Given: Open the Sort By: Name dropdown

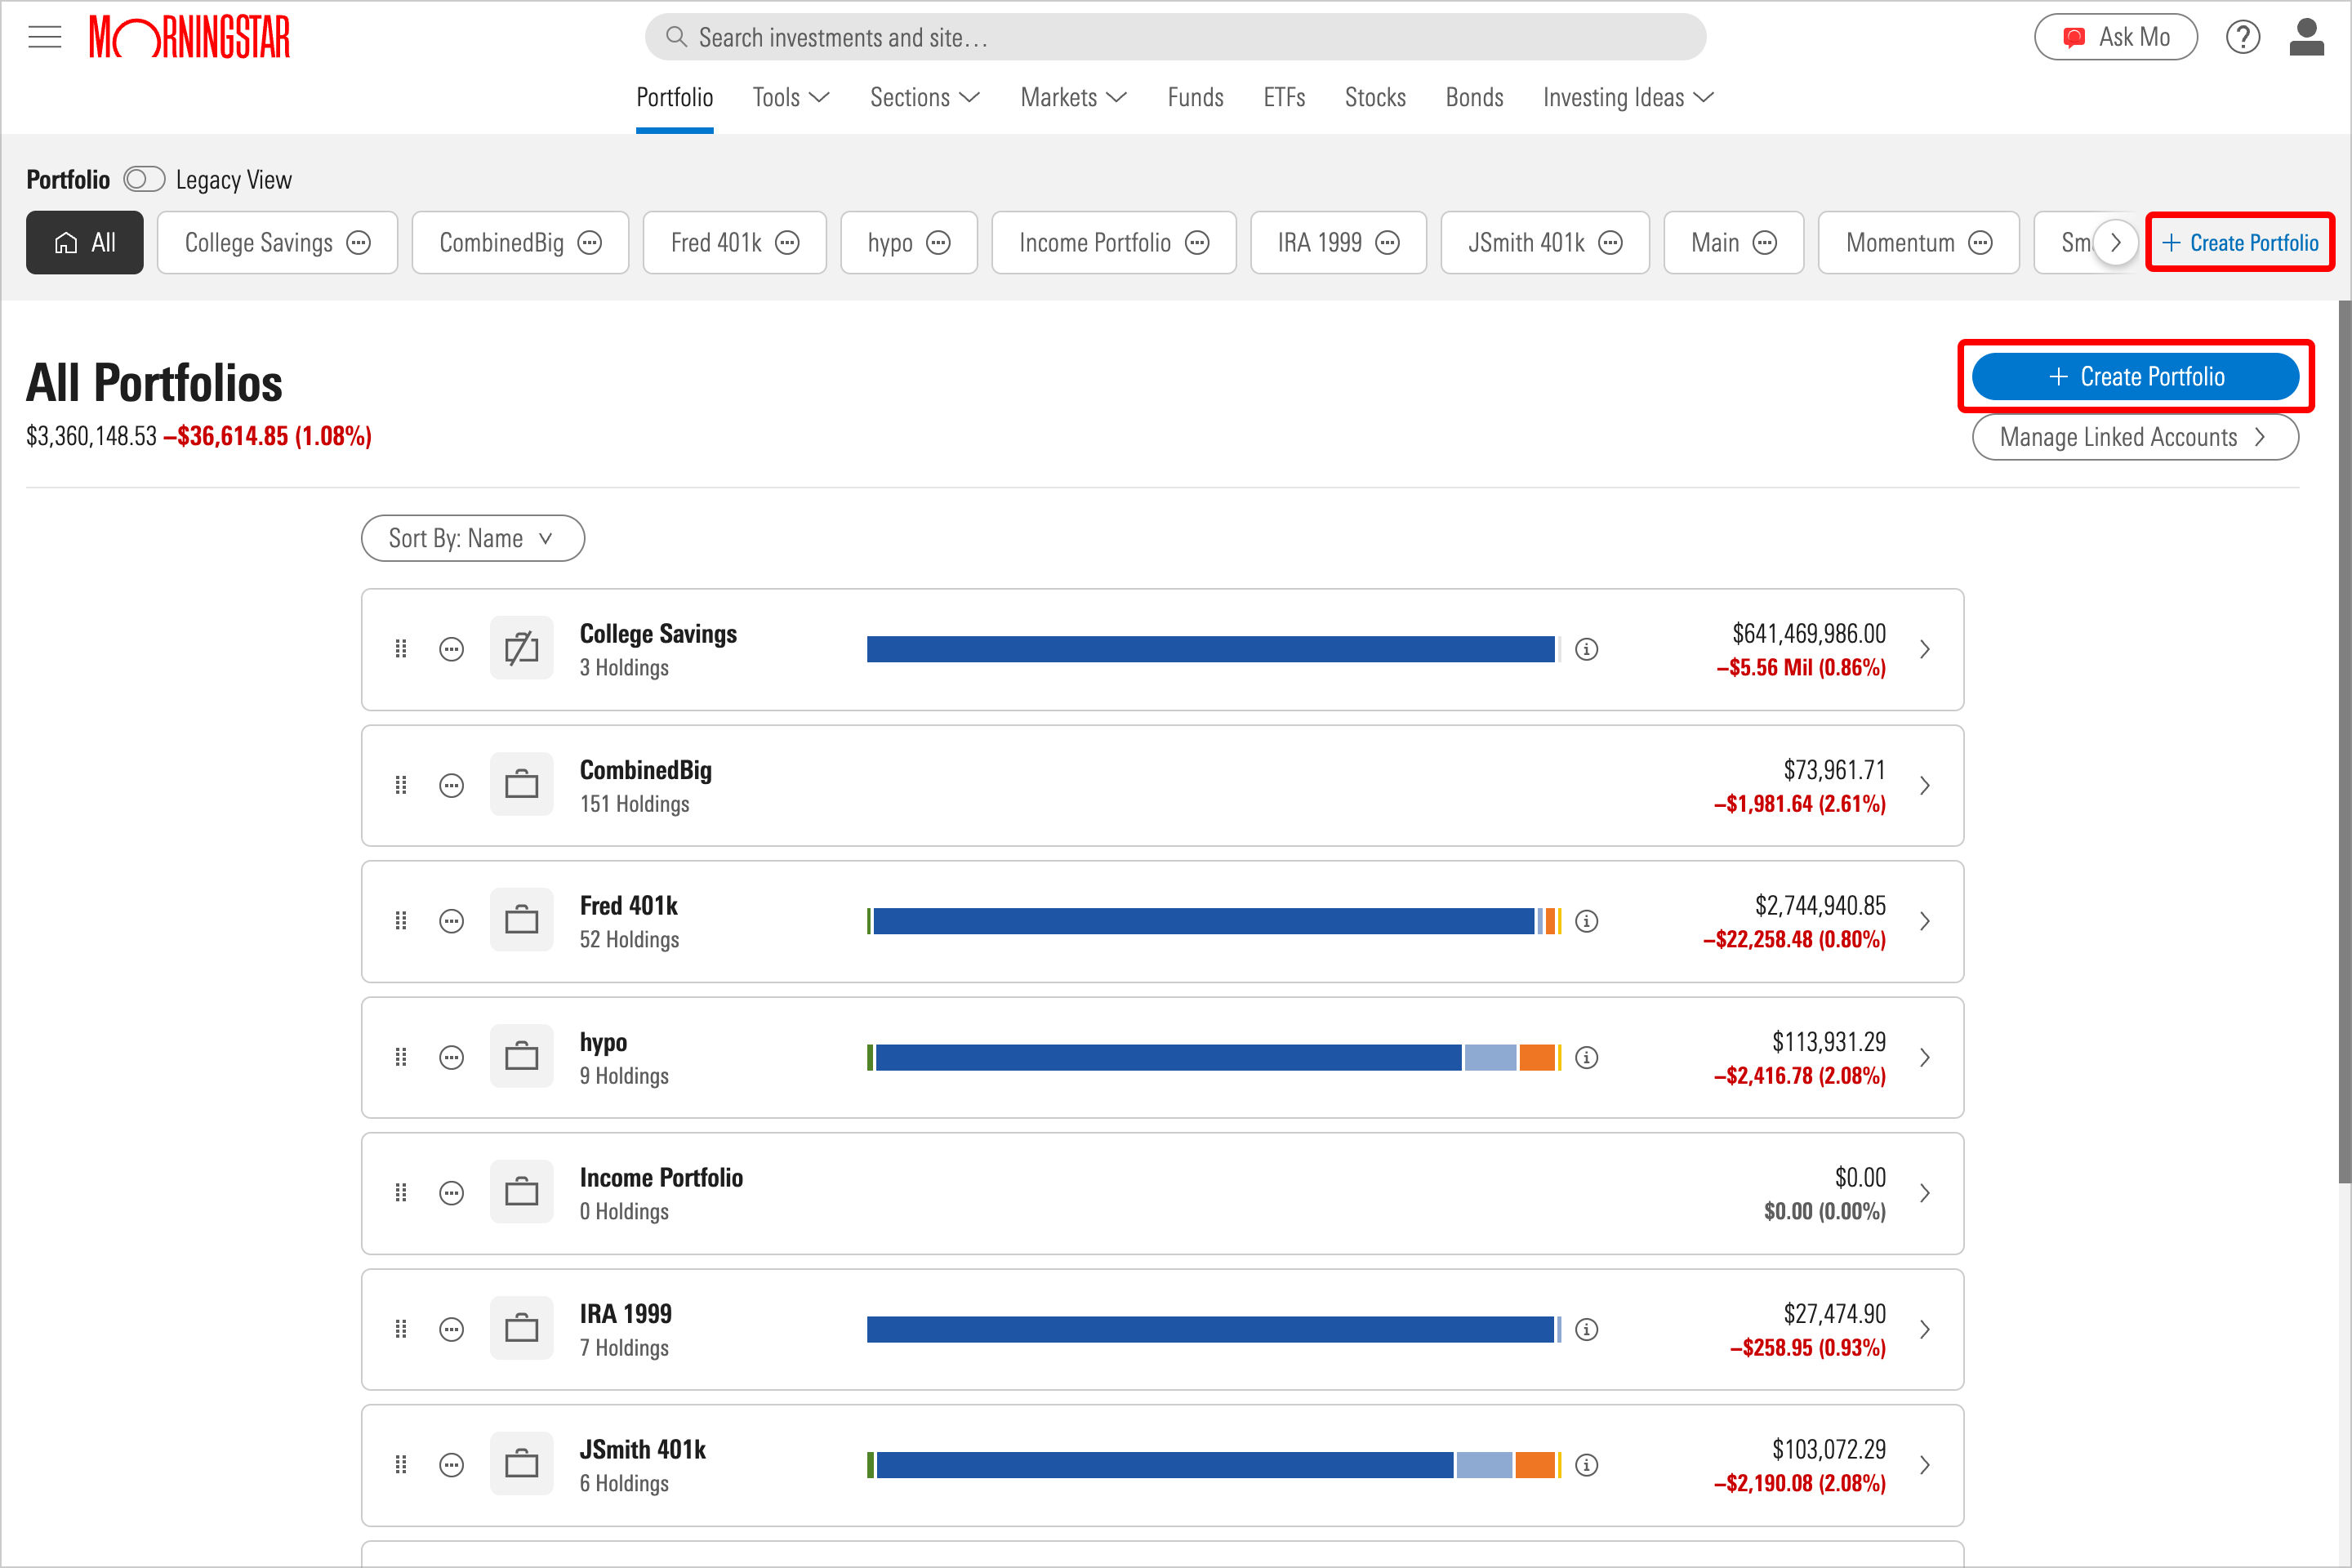Looking at the screenshot, I should (x=473, y=538).
